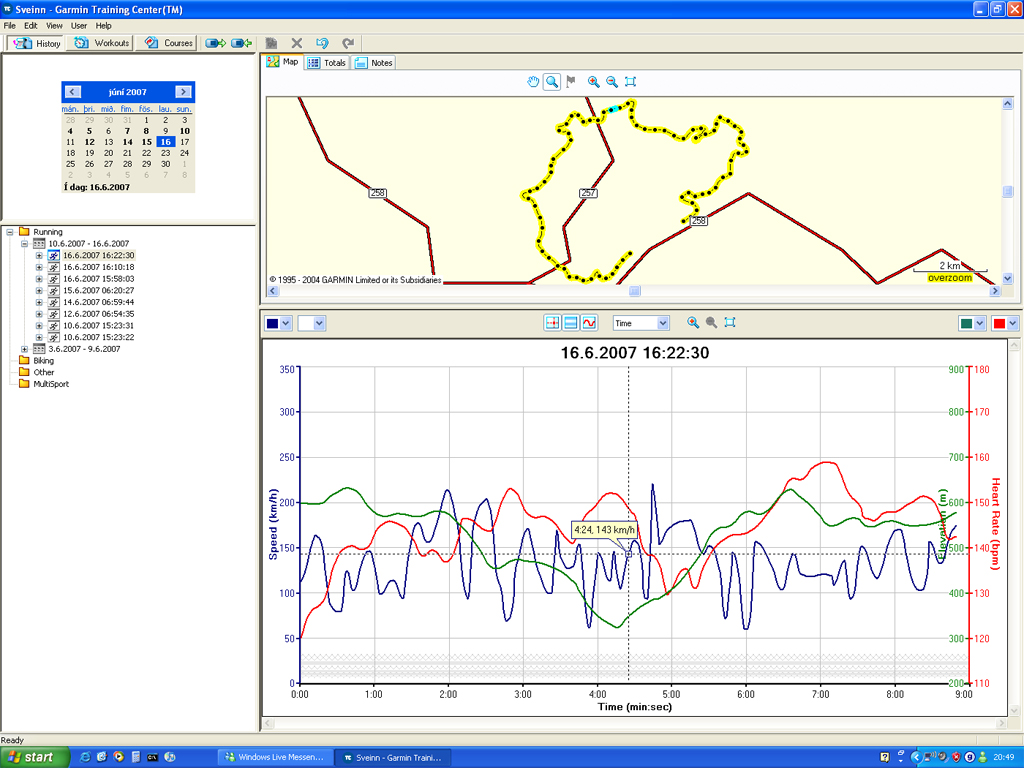Open the Time axis dropdown
Viewport: 1024px width, 768px height.
662,323
